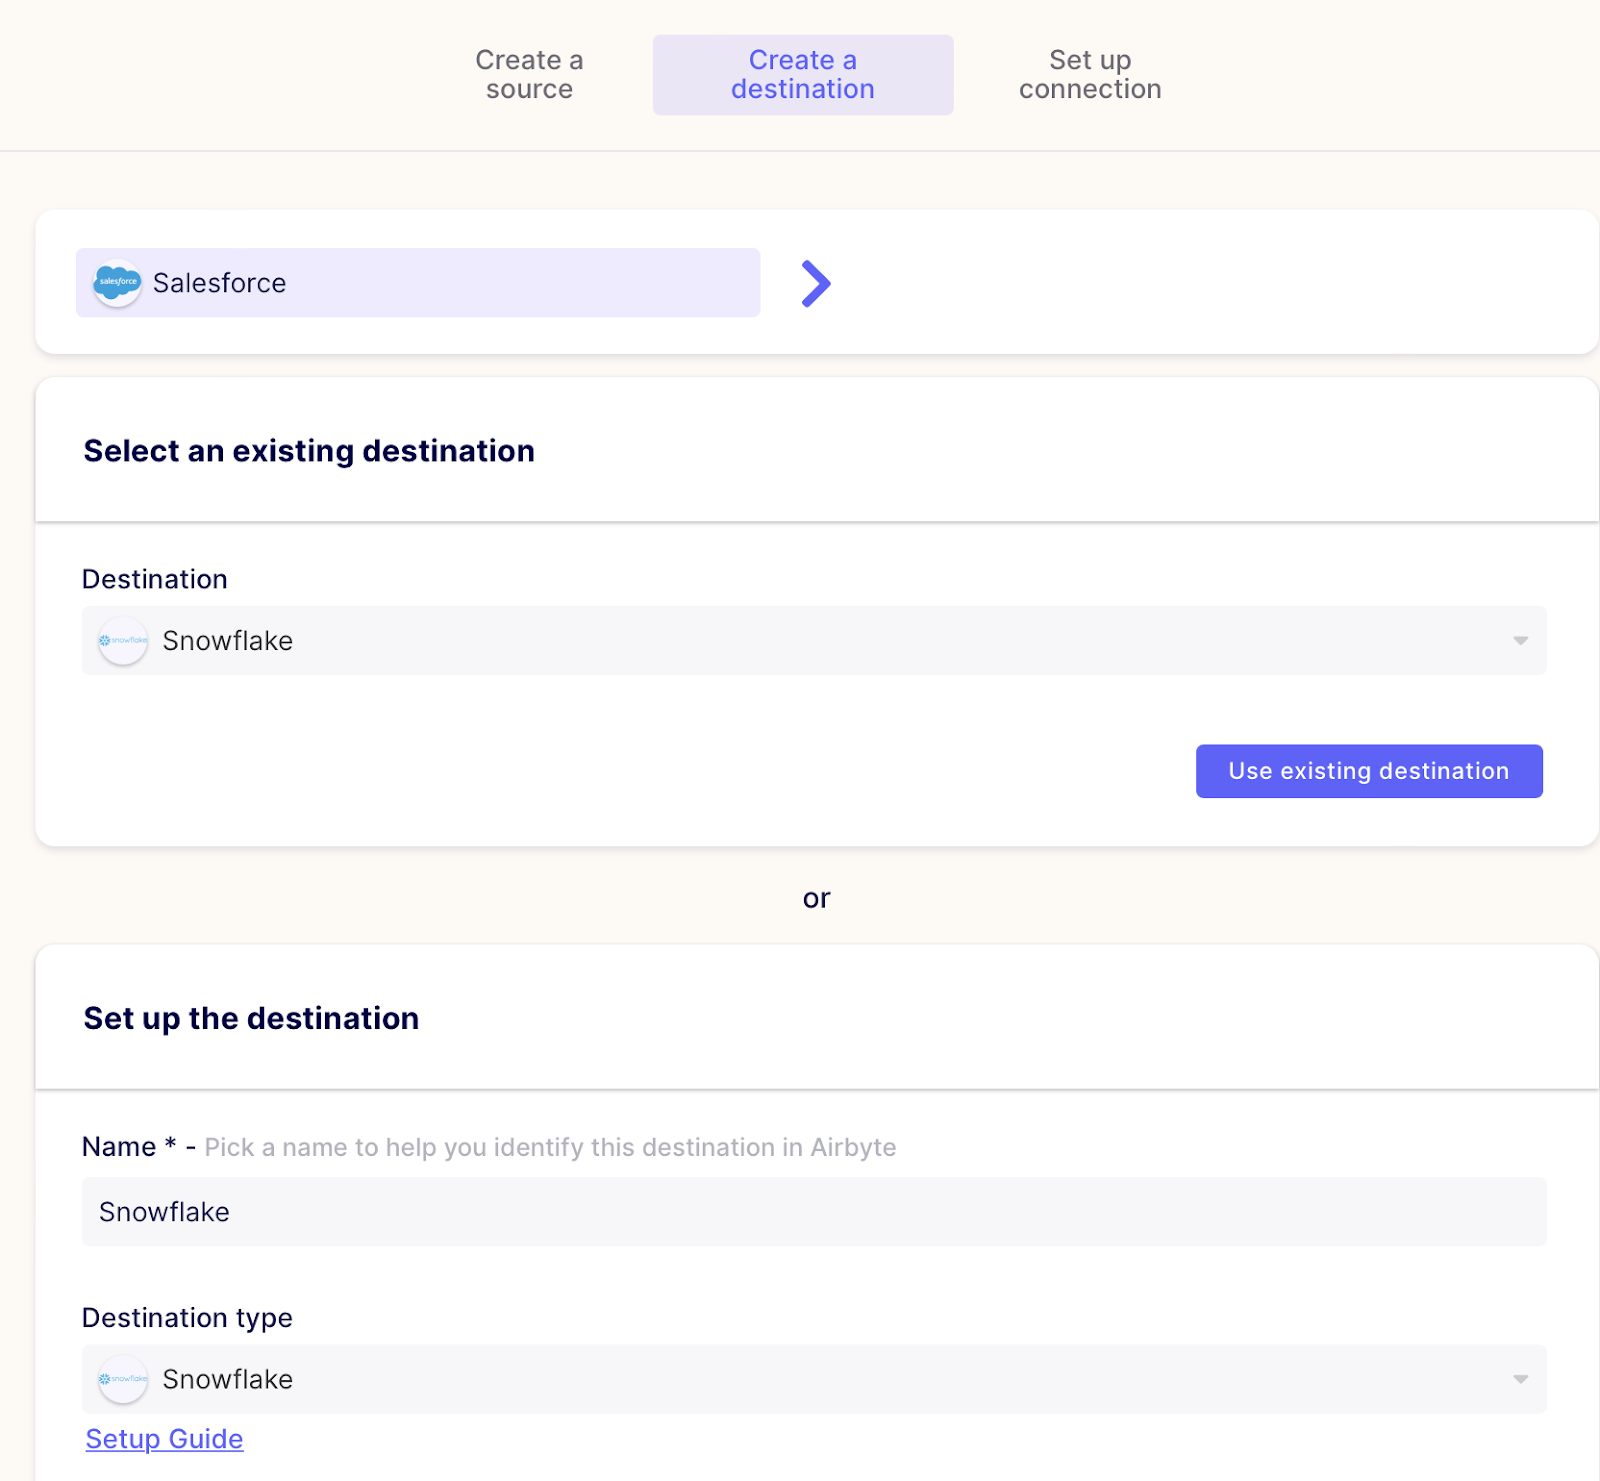Open the Set up connection tab

point(1090,74)
